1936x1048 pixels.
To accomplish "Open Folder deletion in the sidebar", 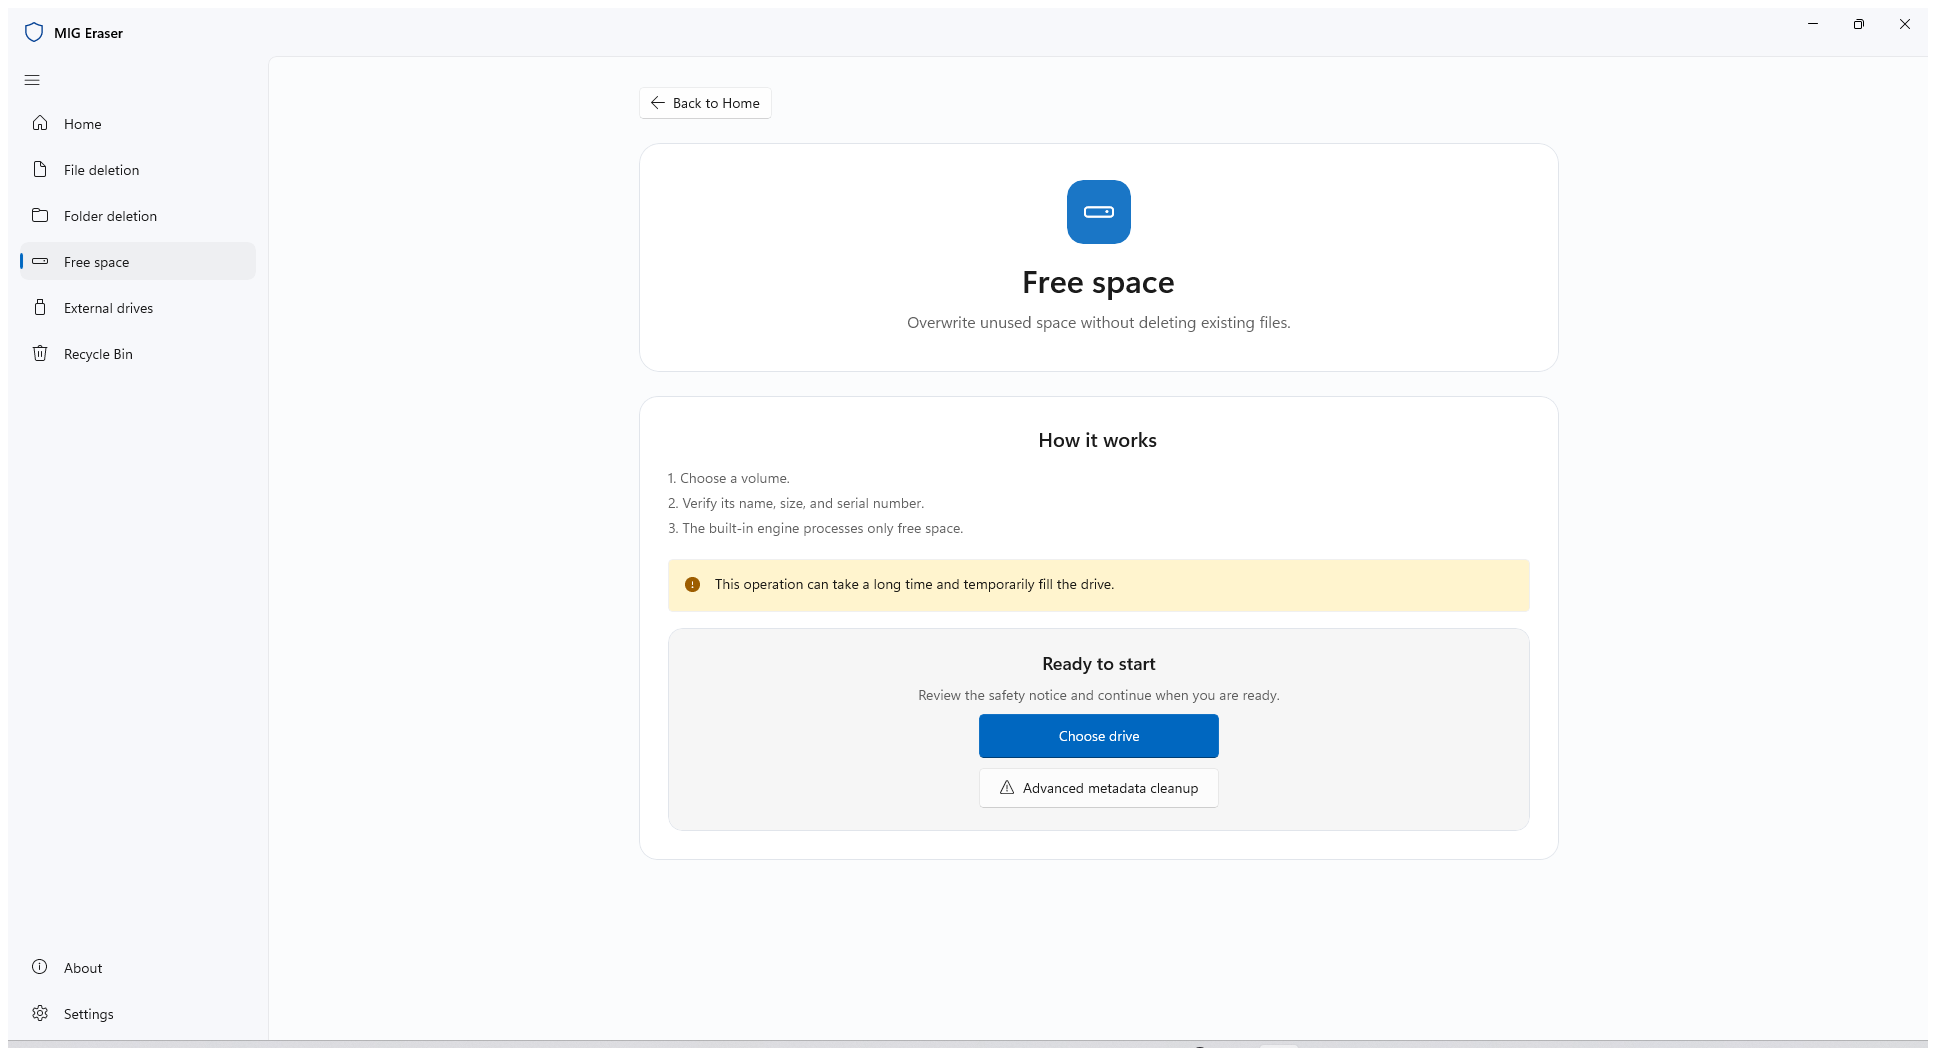I will point(138,216).
